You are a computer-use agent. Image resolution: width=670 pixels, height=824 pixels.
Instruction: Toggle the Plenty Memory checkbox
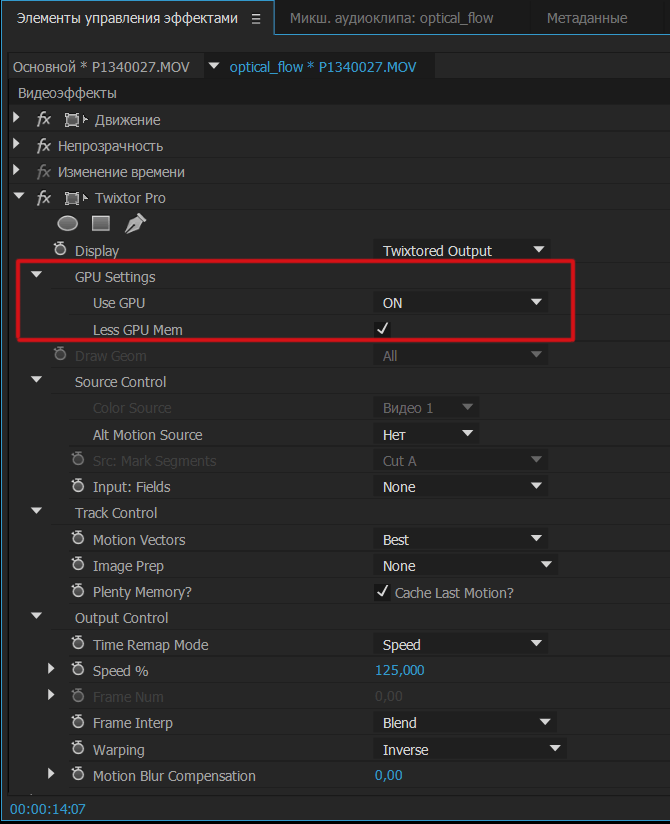click(x=382, y=592)
